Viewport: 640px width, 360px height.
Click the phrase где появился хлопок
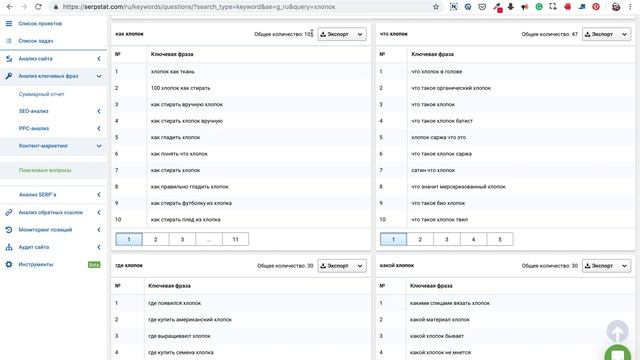[x=175, y=303]
